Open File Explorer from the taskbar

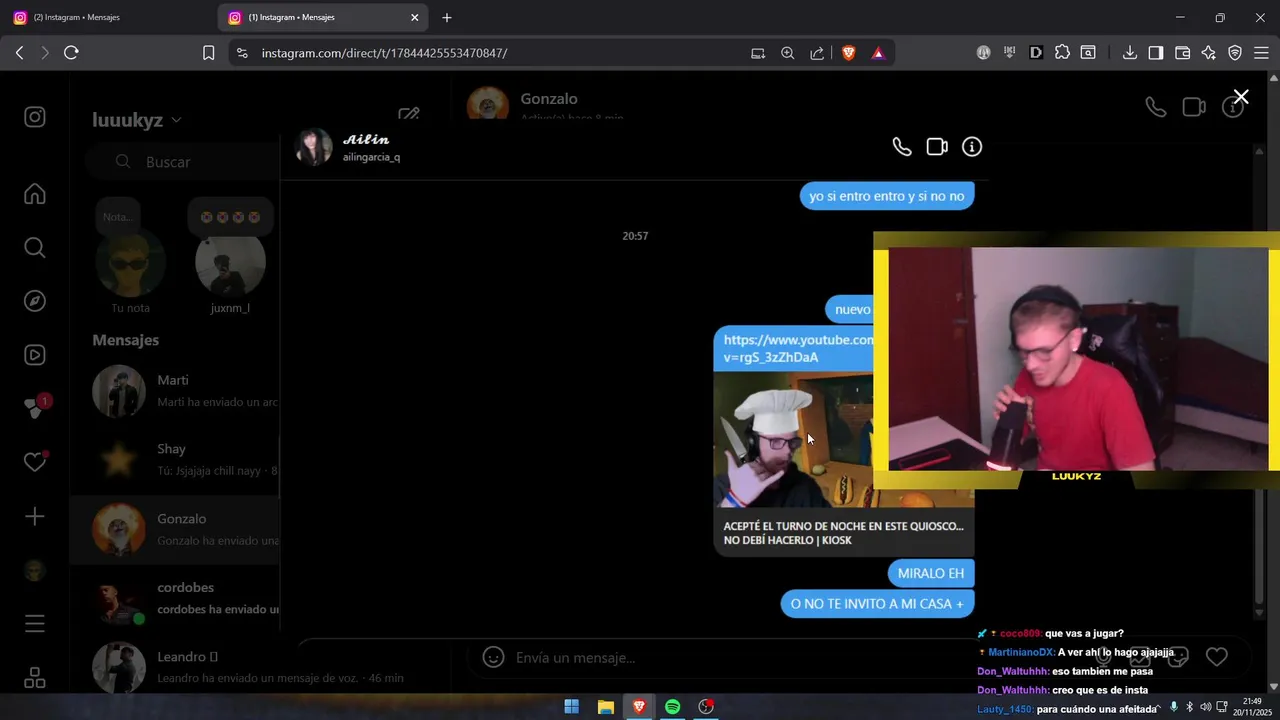click(x=605, y=707)
